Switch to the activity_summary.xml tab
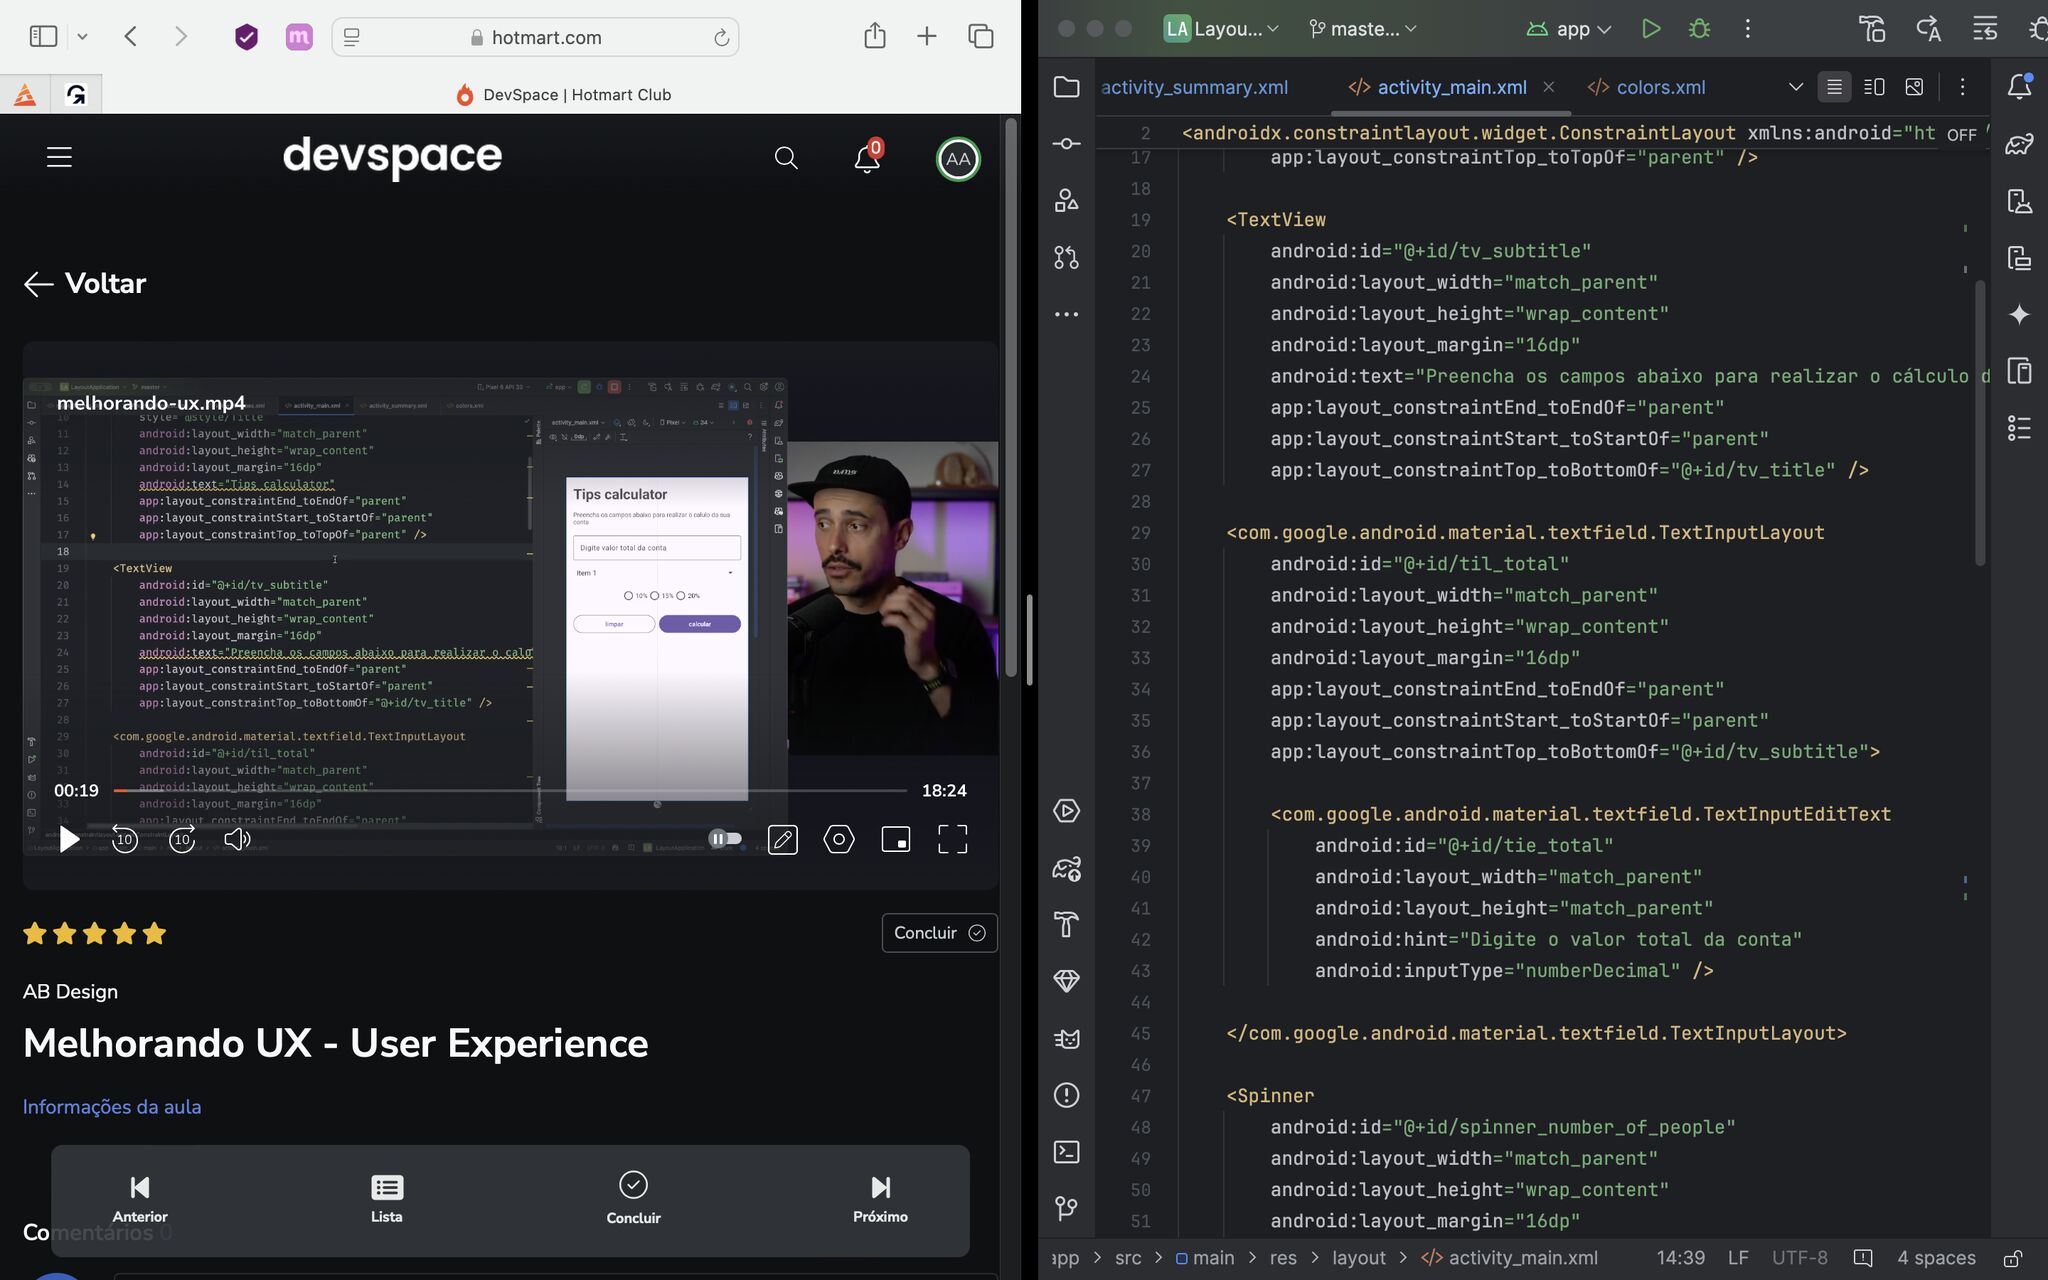2048x1280 pixels. (1195, 87)
